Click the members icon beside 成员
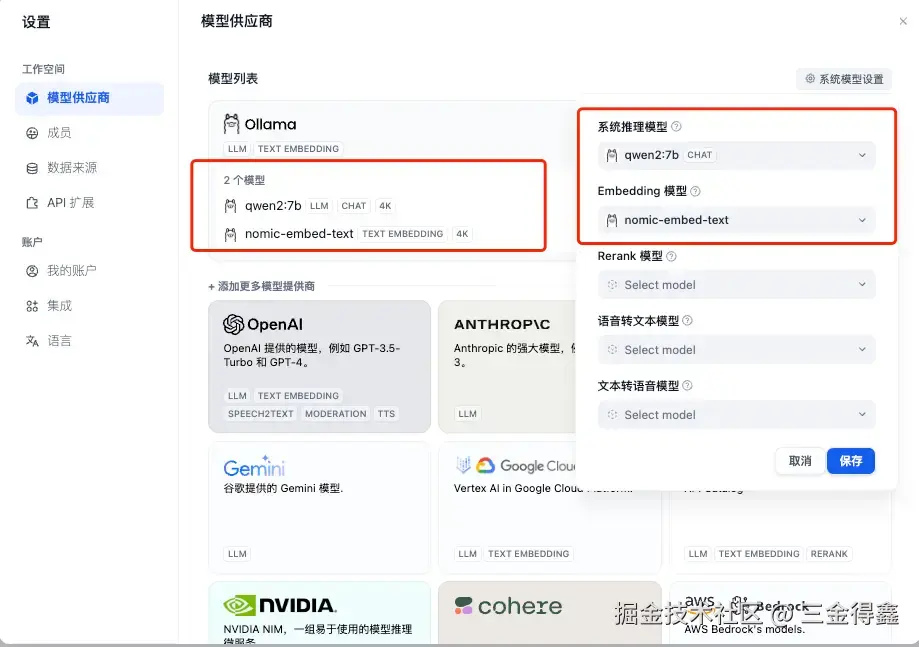The height and width of the screenshot is (647, 919). [32, 133]
